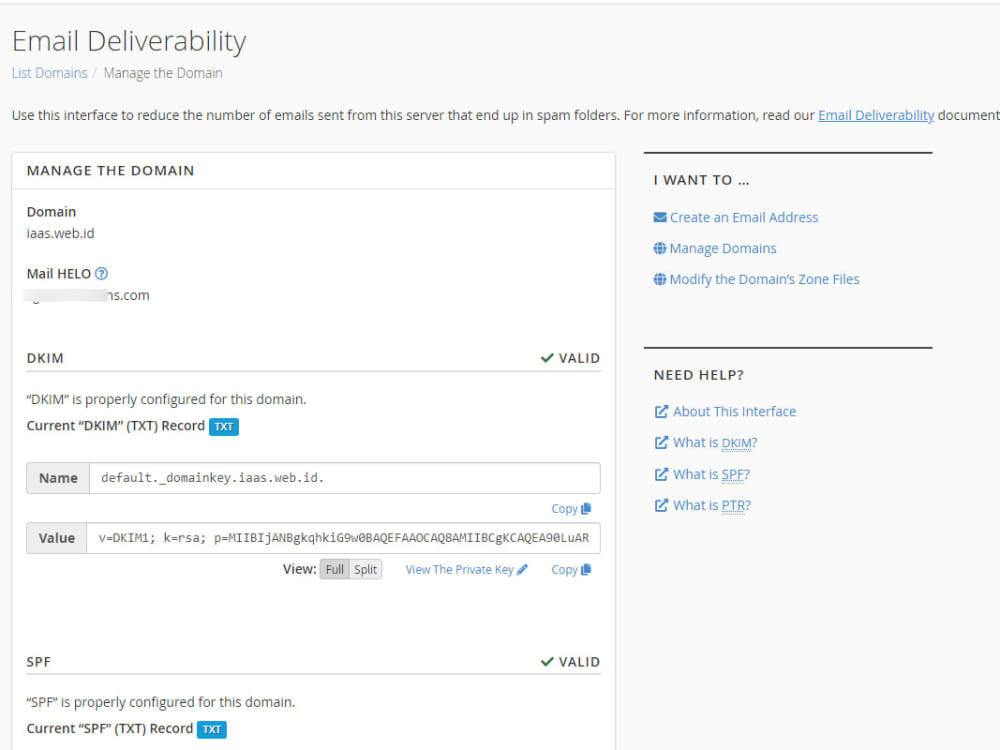1000x750 pixels.
Task: Open the What is PTR? link
Action: [x=712, y=505]
